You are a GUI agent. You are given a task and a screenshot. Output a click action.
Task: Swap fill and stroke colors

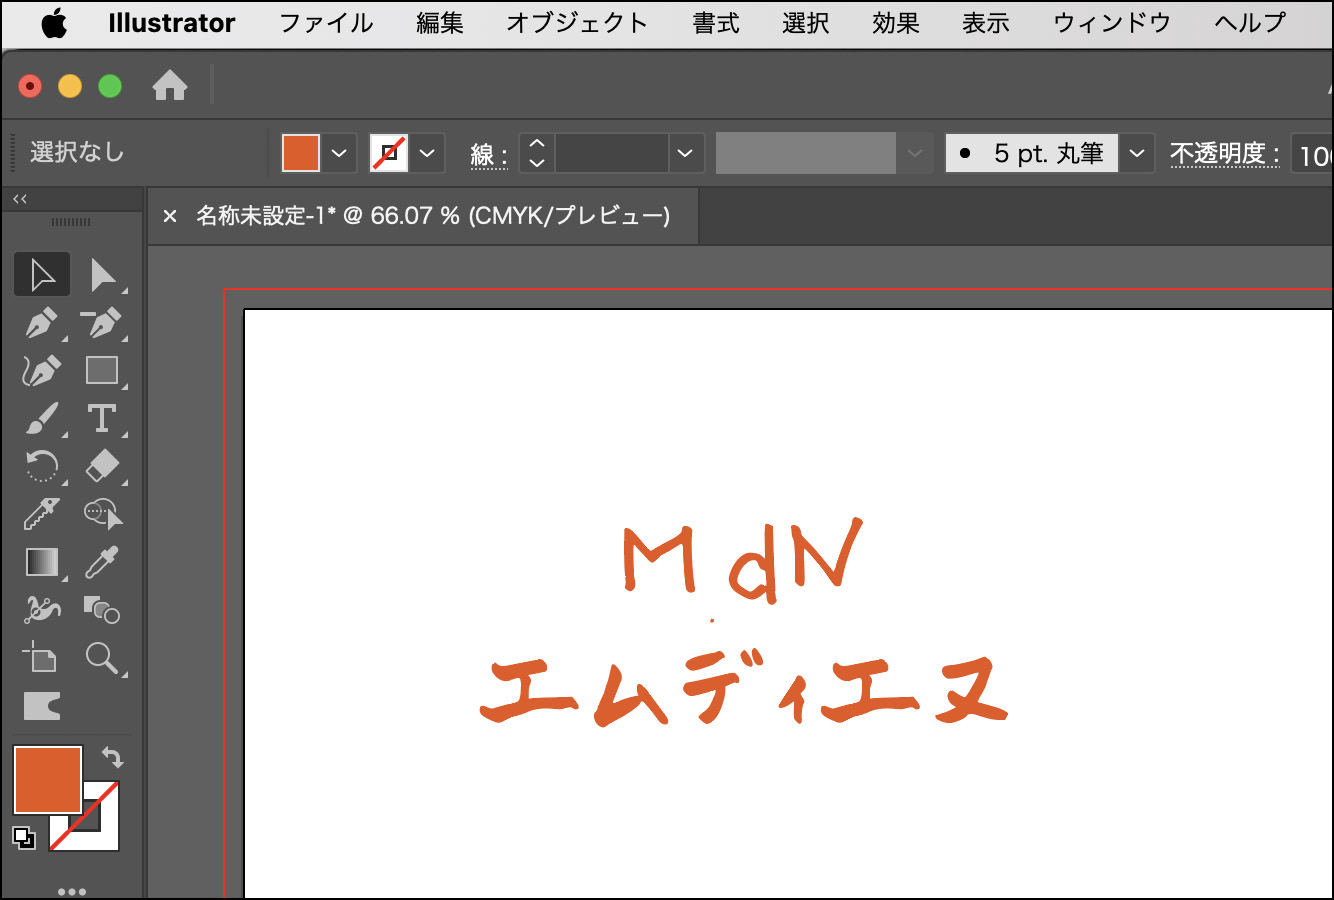pos(112,757)
